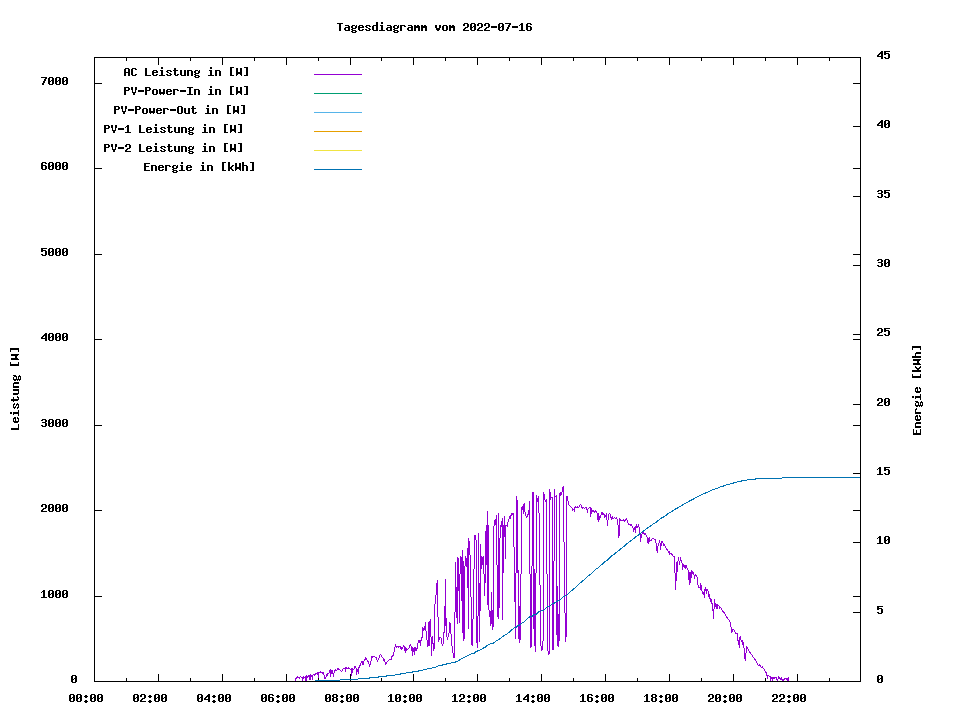Viewport: 960px width, 720px height.
Task: Click the 22:00 time axis label
Action: pyautogui.click(x=788, y=698)
